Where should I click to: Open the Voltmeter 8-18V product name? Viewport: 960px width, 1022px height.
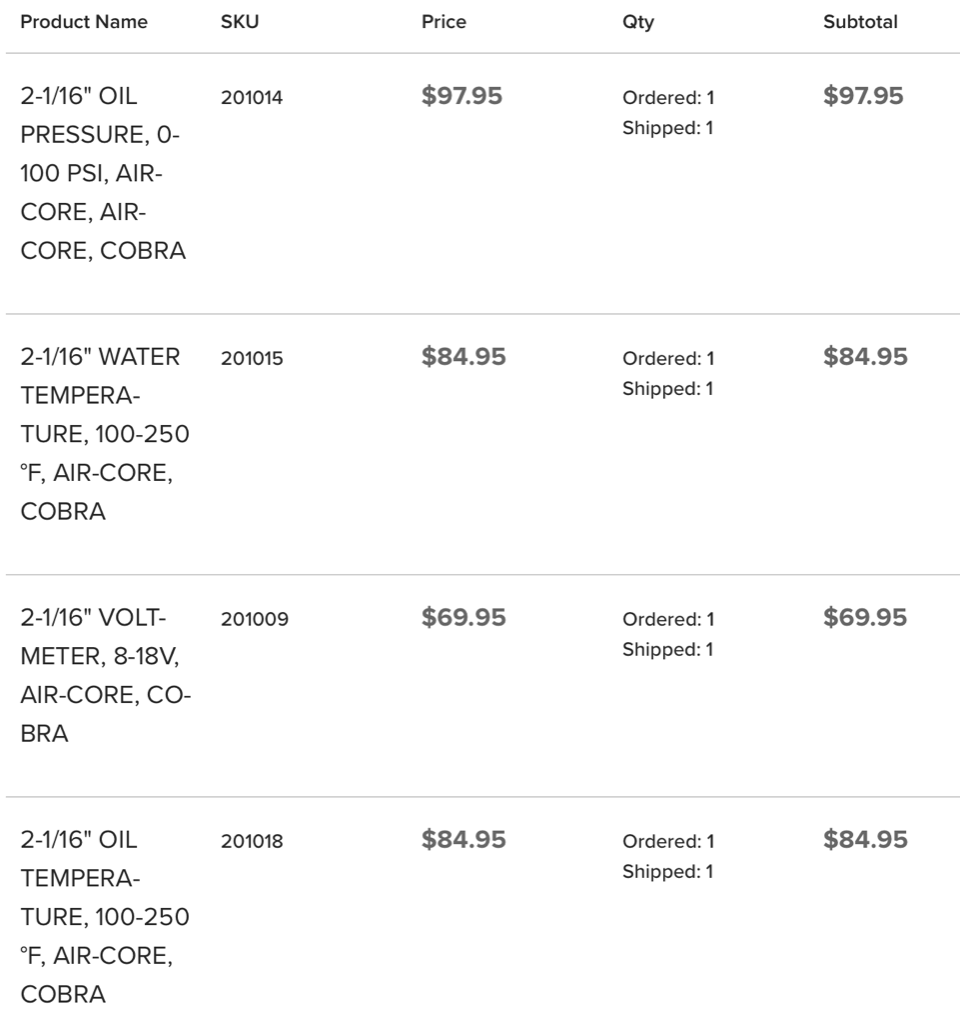tap(106, 675)
